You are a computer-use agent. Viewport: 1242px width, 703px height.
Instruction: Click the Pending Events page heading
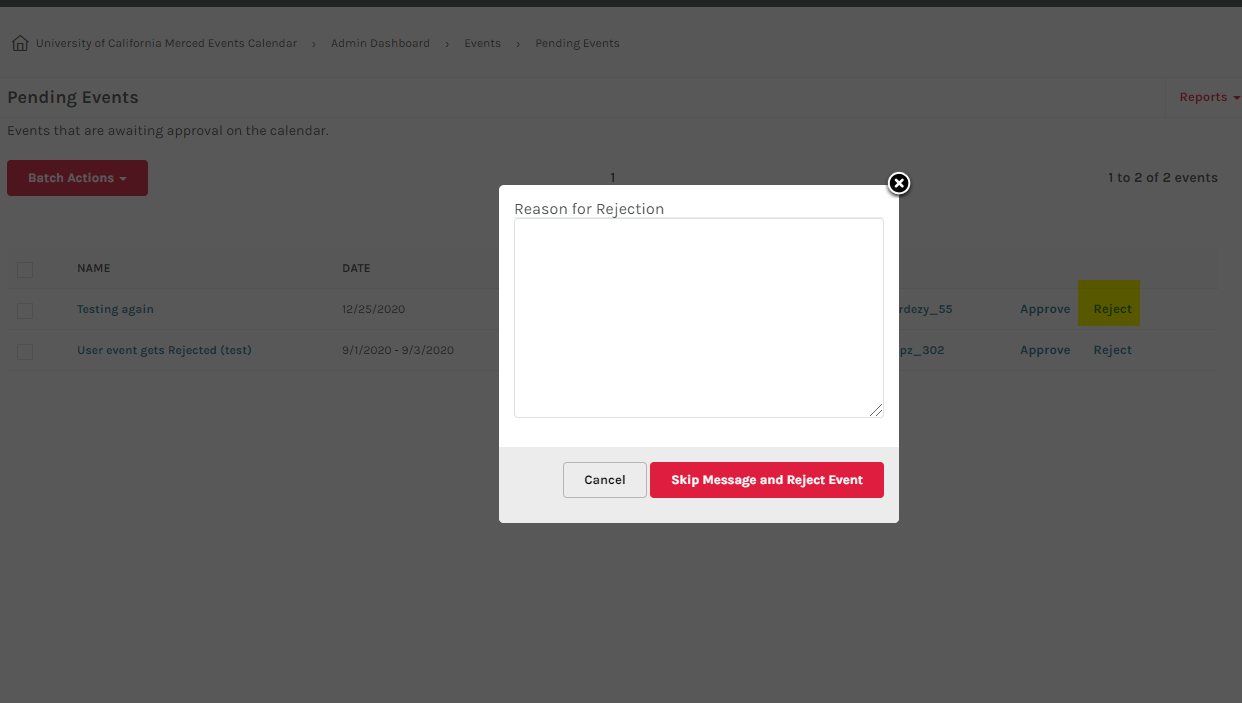[x=73, y=98]
